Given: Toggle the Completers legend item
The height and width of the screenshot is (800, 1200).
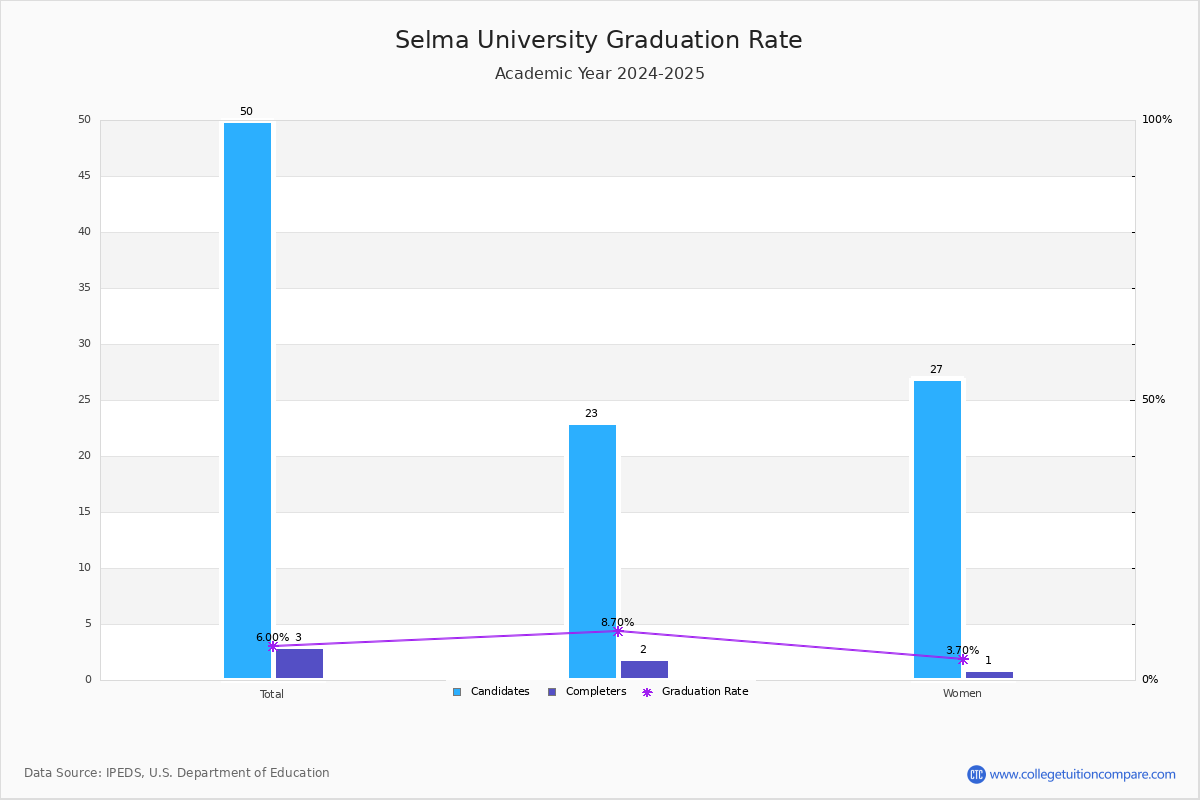Looking at the screenshot, I should pyautogui.click(x=587, y=692).
